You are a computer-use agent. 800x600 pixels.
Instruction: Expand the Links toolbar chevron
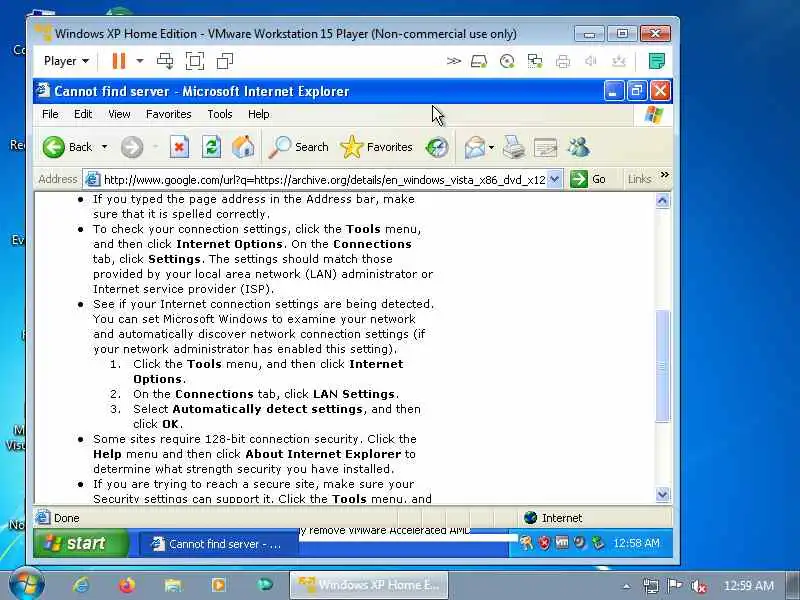pos(664,175)
